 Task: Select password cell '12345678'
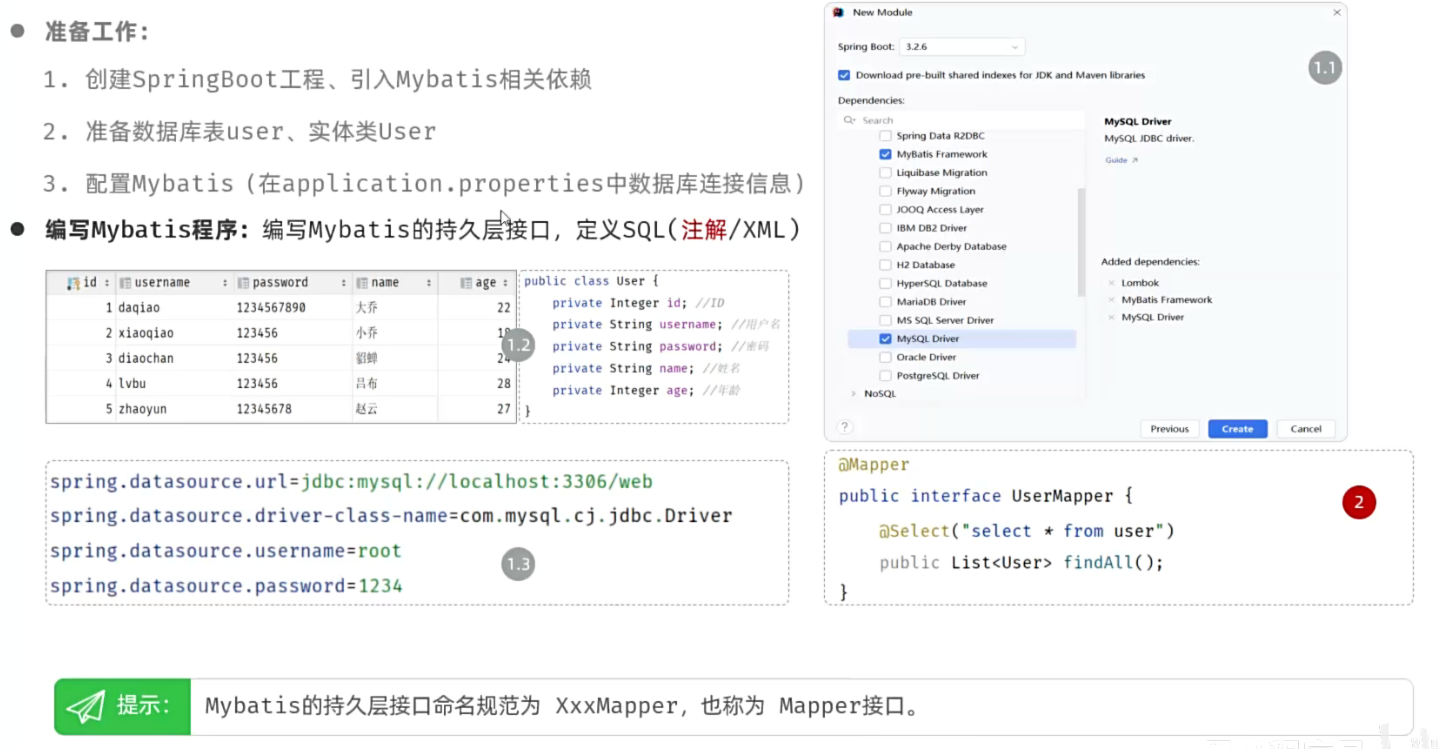264,409
